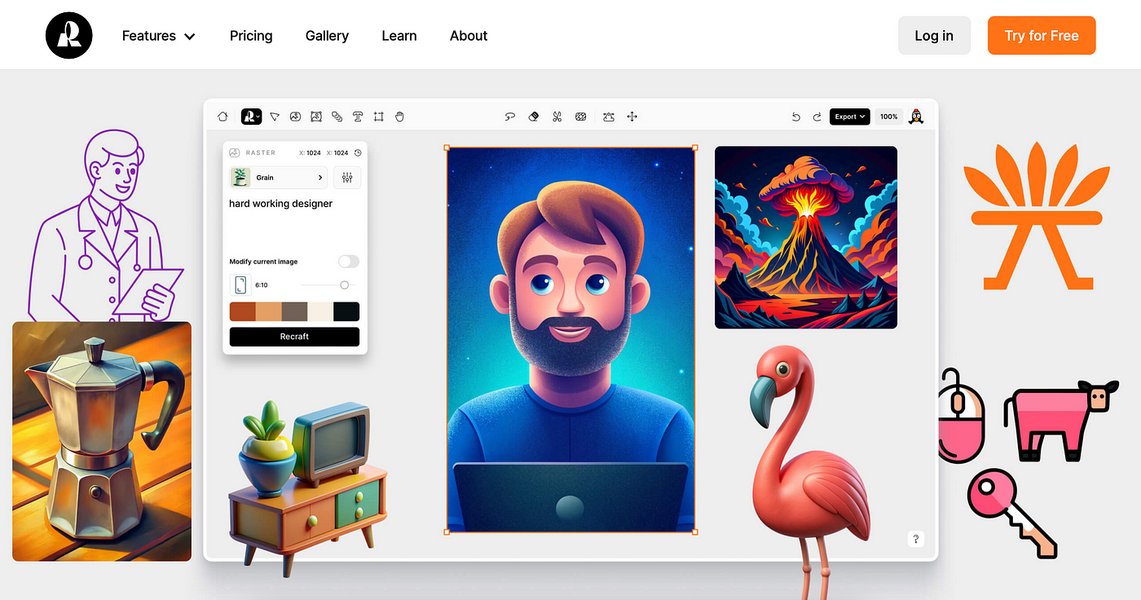
Task: Click the Try for Free button
Action: [1041, 35]
